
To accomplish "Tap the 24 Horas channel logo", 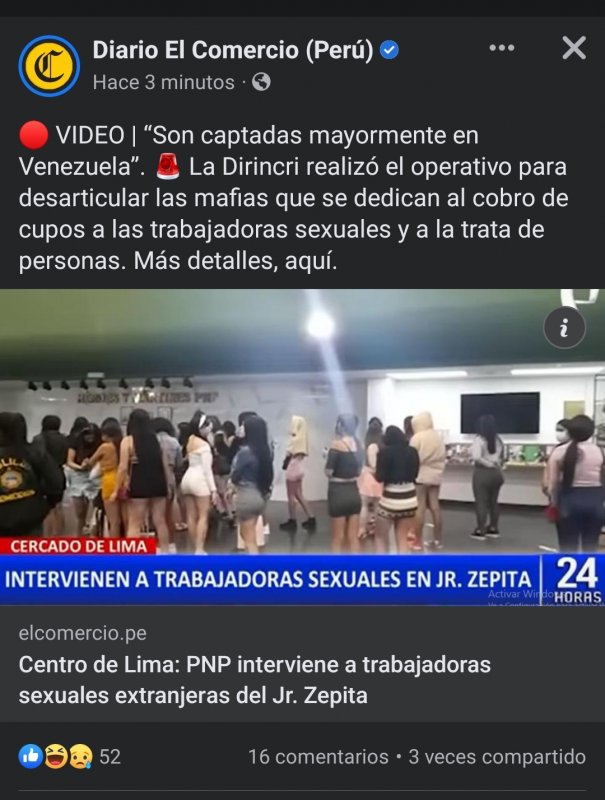I will (x=575, y=580).
